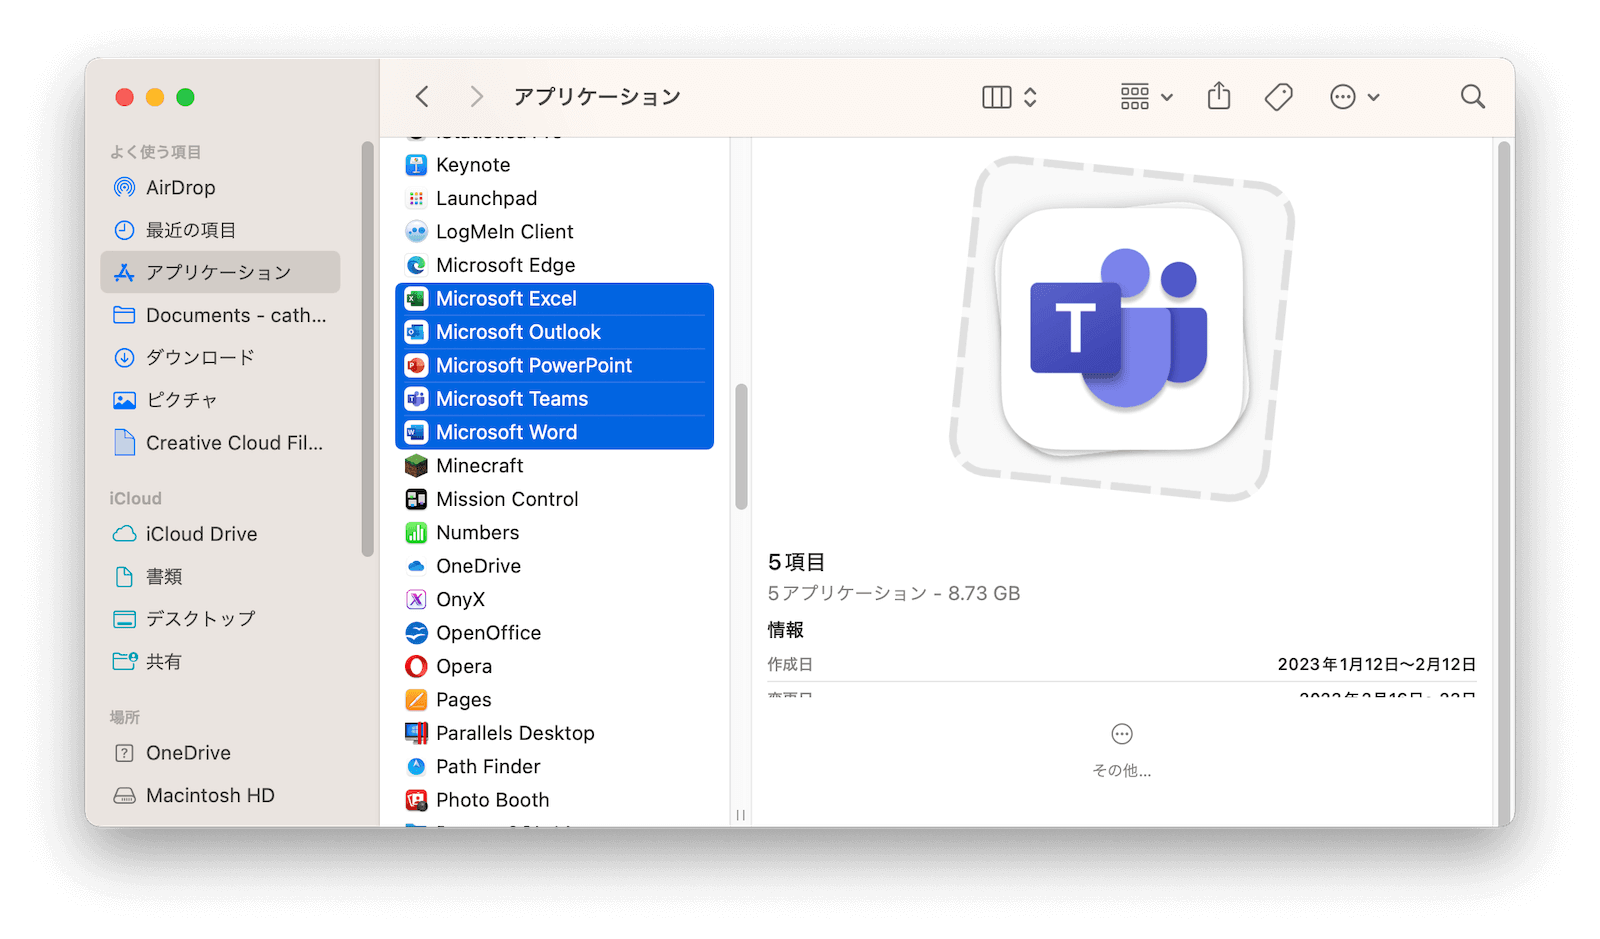Click the Minecraft app icon
Viewport: 1600px width, 939px height.
[416, 466]
